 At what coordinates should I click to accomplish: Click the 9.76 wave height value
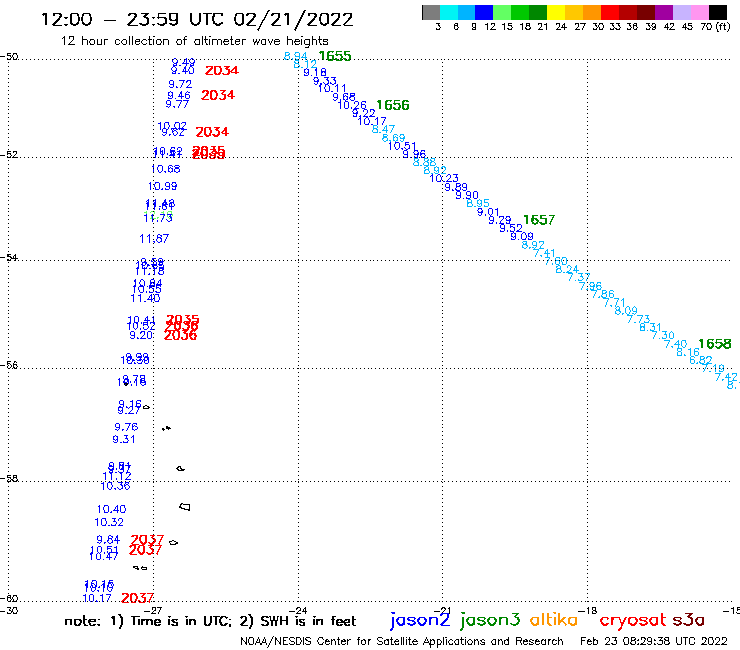pyautogui.click(x=126, y=427)
